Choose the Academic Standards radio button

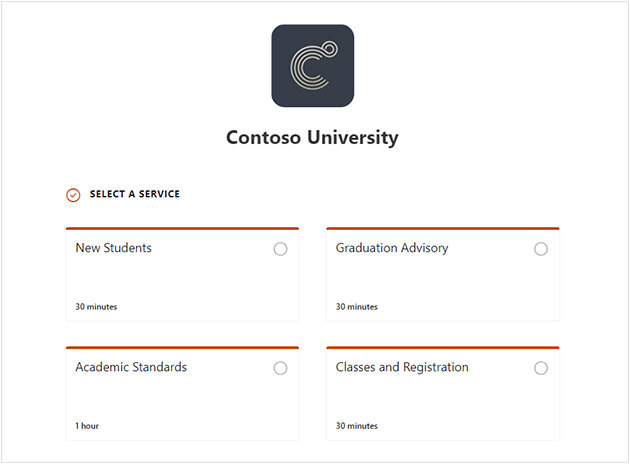click(x=280, y=368)
